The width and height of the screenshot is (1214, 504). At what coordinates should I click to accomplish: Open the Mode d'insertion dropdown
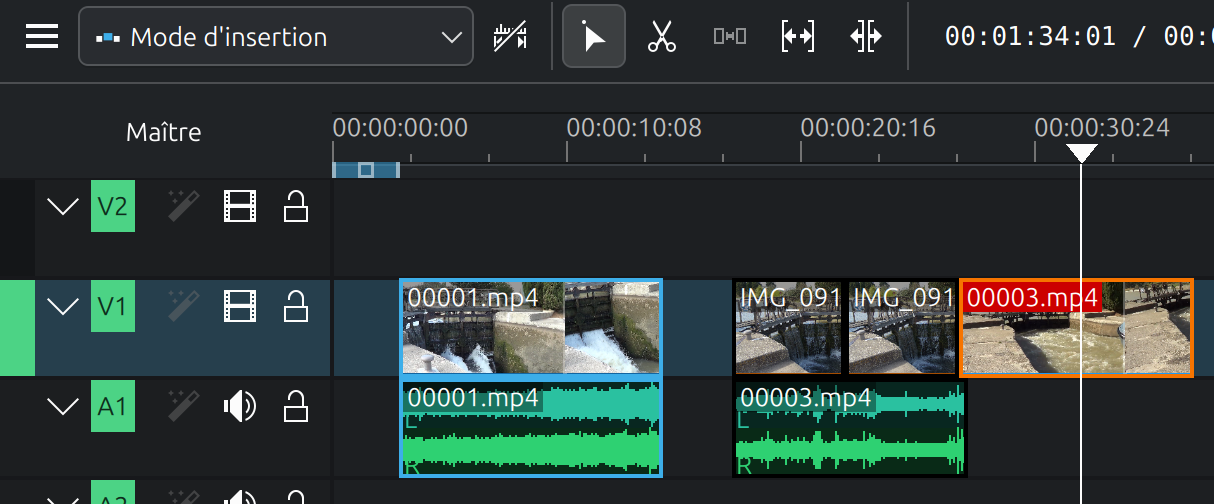(275, 37)
